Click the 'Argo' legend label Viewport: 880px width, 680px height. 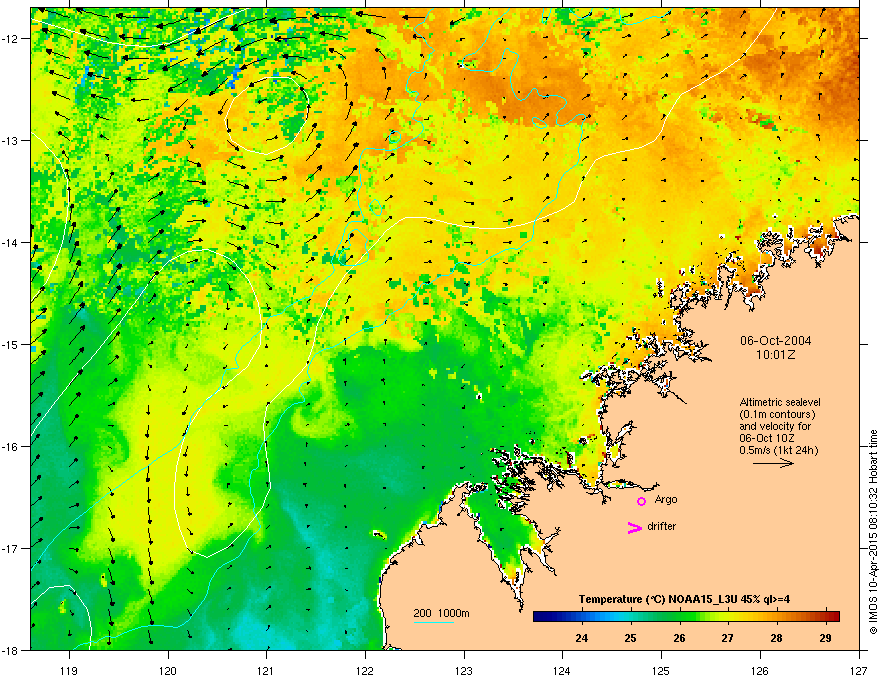click(x=666, y=499)
